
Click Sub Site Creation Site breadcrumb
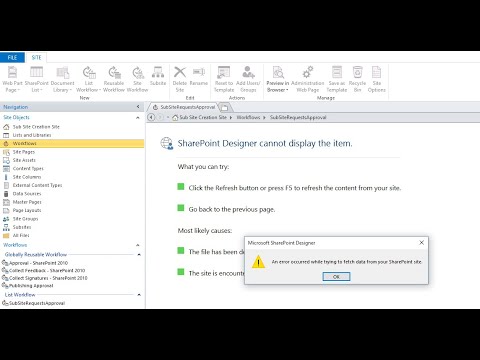pyautogui.click(x=203, y=117)
